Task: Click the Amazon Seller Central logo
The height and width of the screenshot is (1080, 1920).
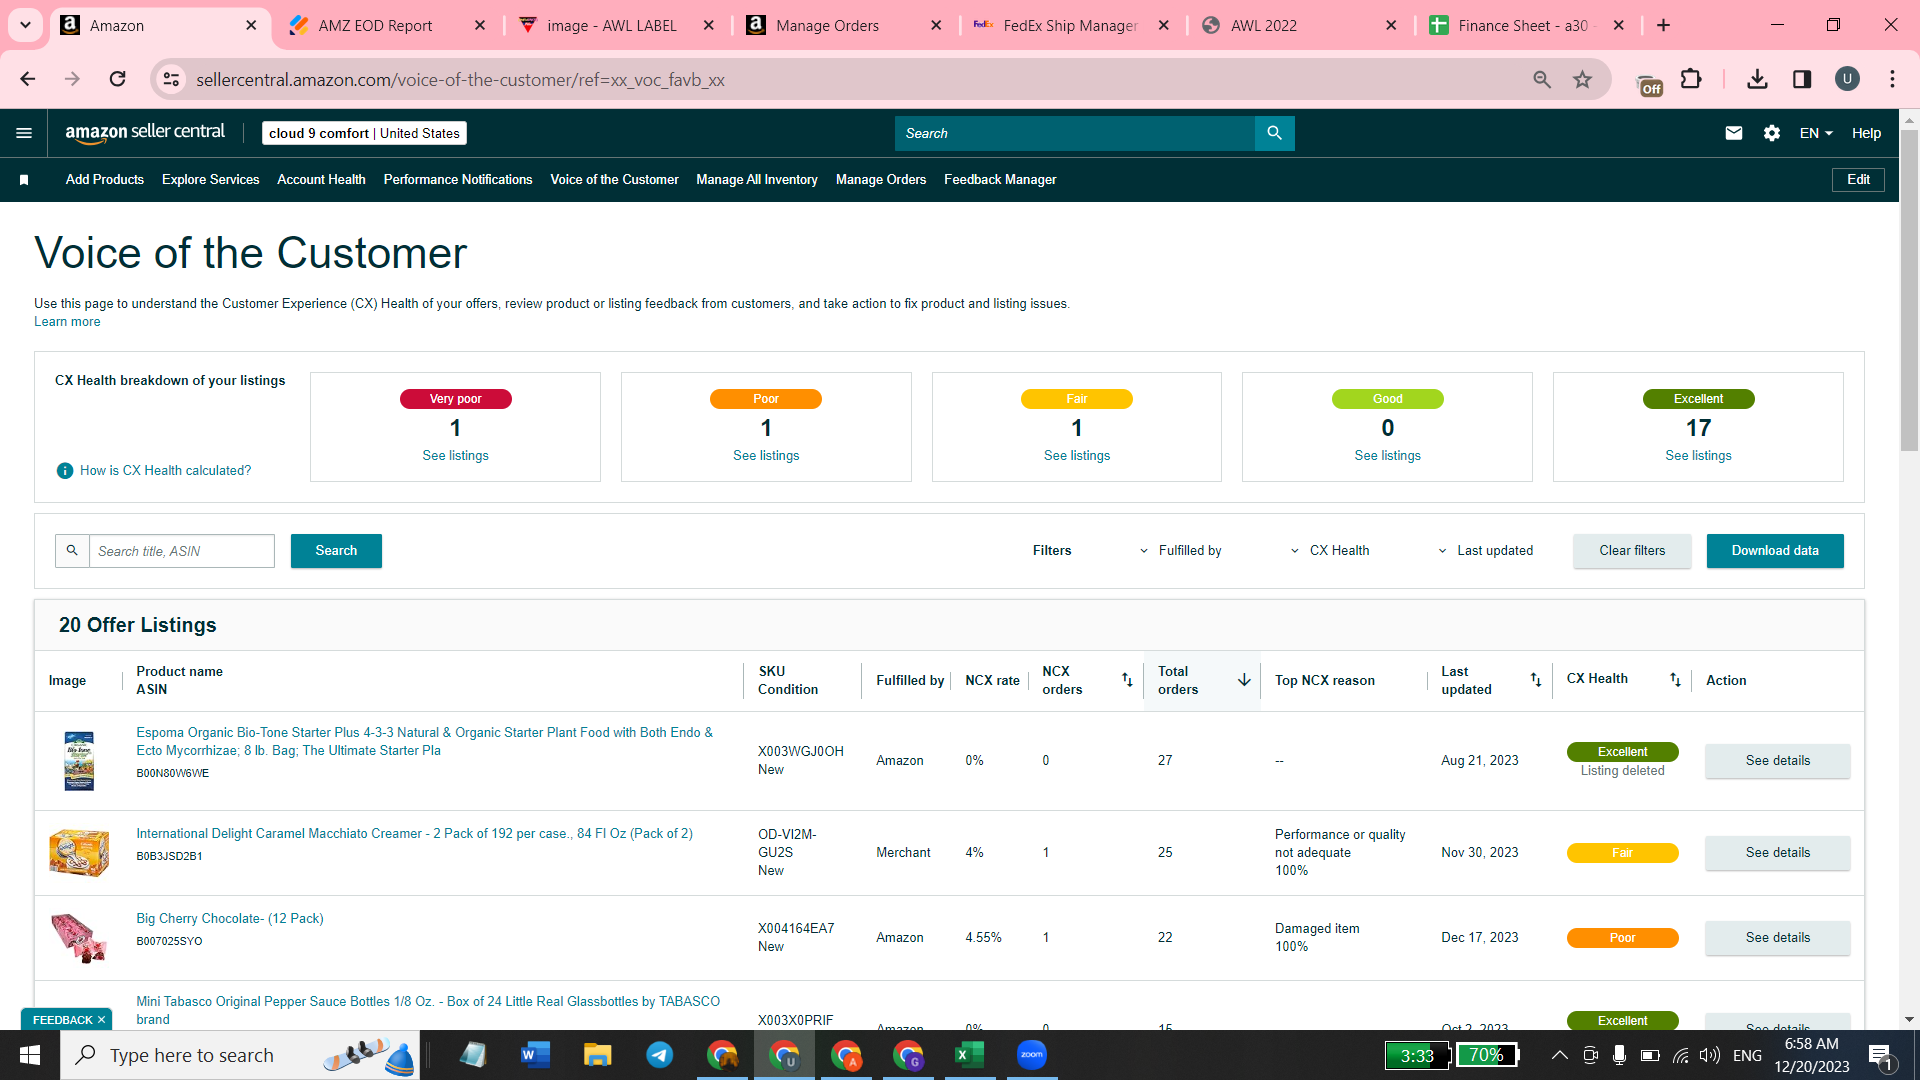Action: click(x=145, y=133)
